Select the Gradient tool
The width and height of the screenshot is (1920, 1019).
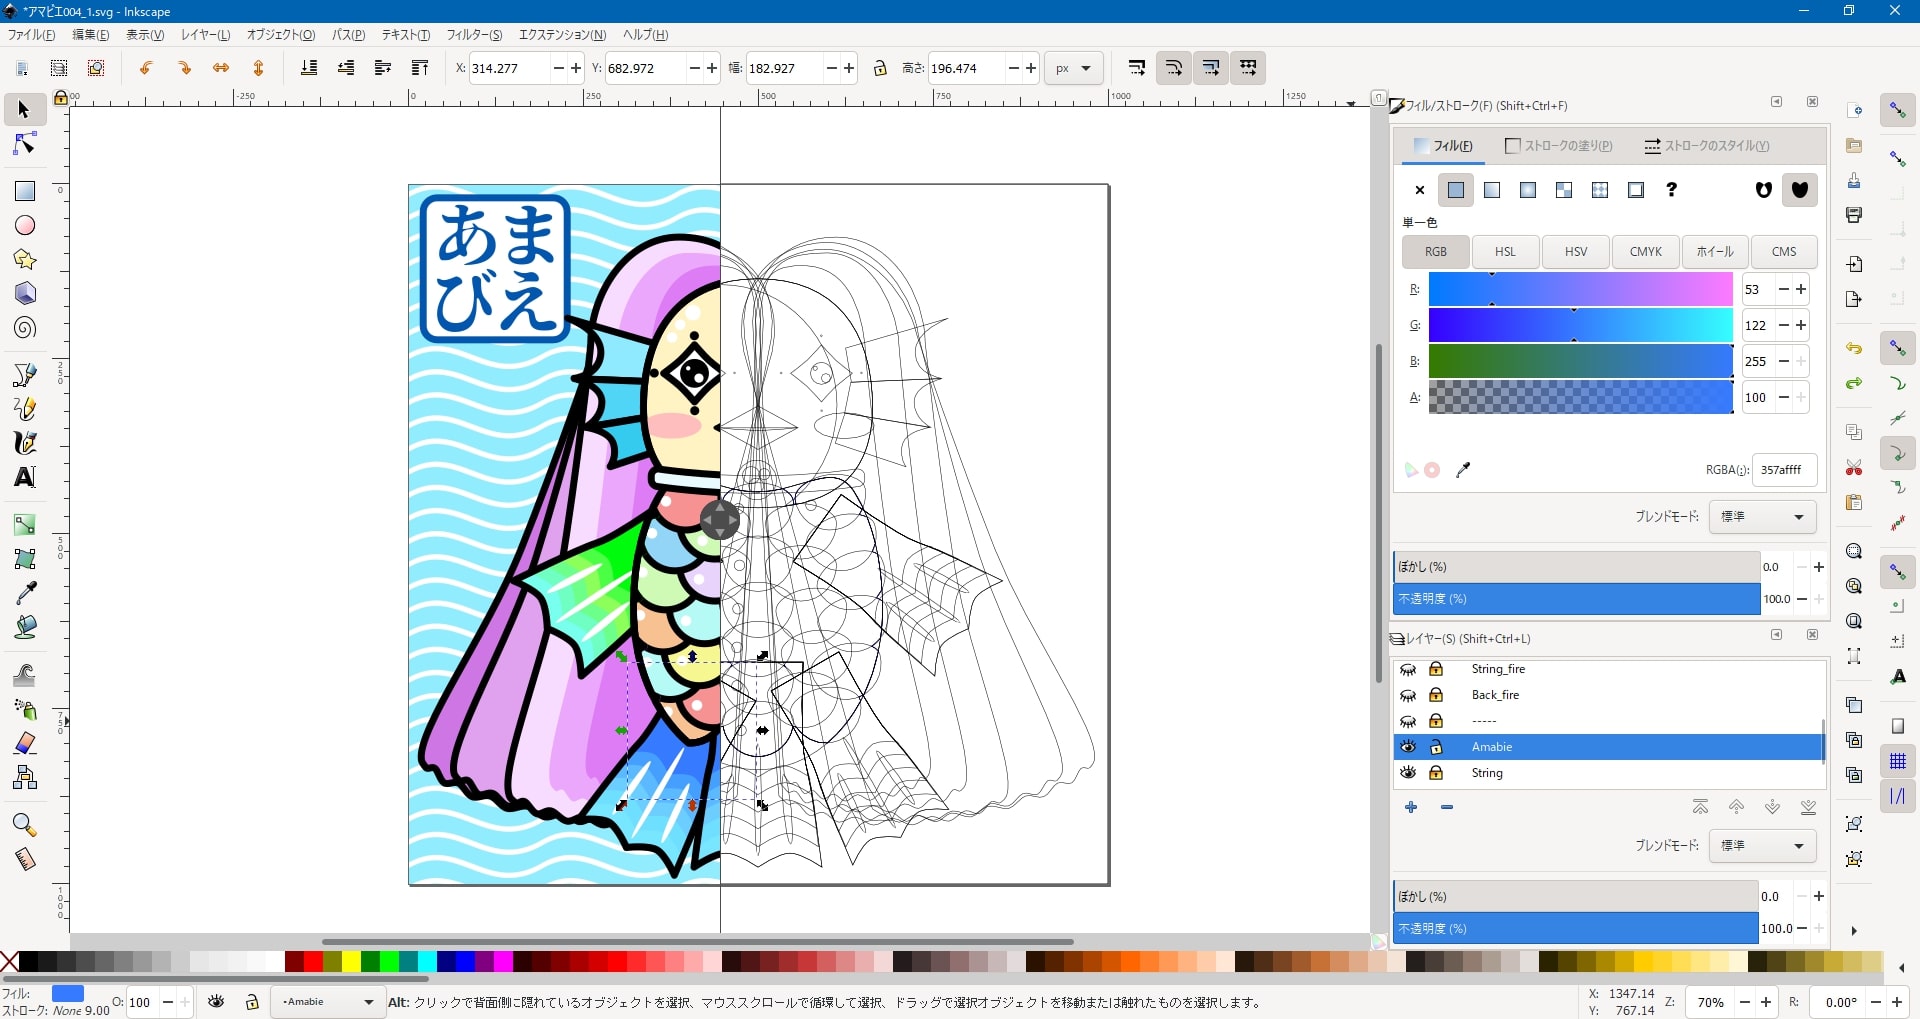[24, 525]
